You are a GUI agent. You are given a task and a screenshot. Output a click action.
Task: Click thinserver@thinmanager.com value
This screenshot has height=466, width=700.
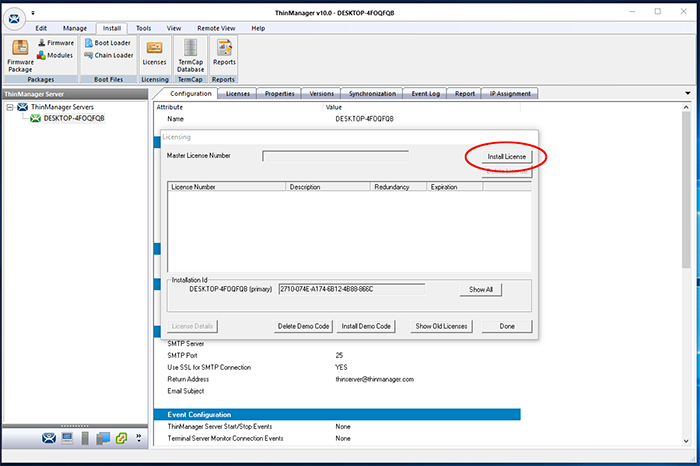click(375, 379)
